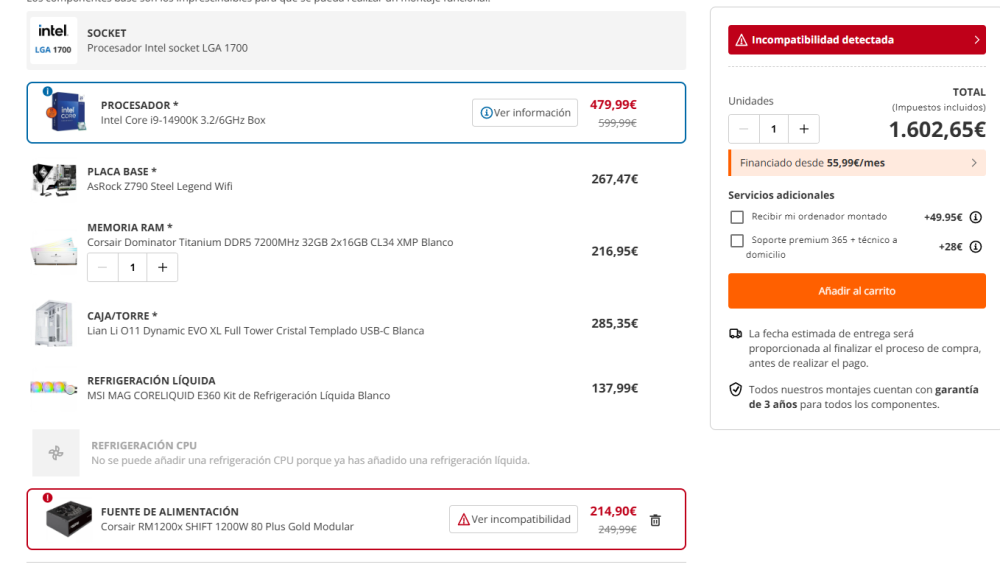1000x570 pixels.
Task: Click the disabled 'REFRIGERACIÓN CPU' heading
Action: click(x=144, y=446)
